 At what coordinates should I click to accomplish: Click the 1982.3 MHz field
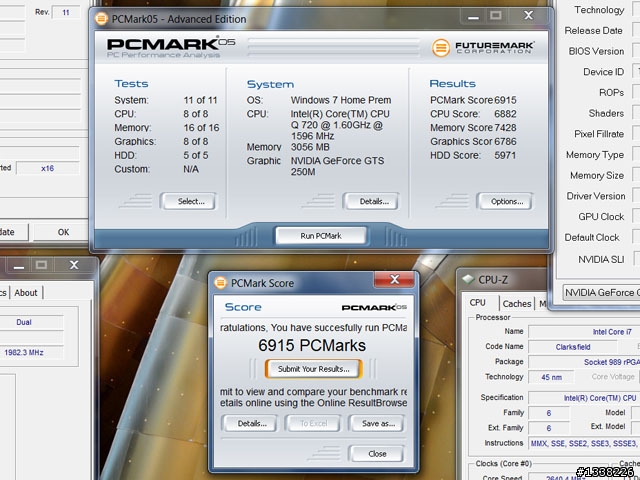pyautogui.click(x=32, y=352)
